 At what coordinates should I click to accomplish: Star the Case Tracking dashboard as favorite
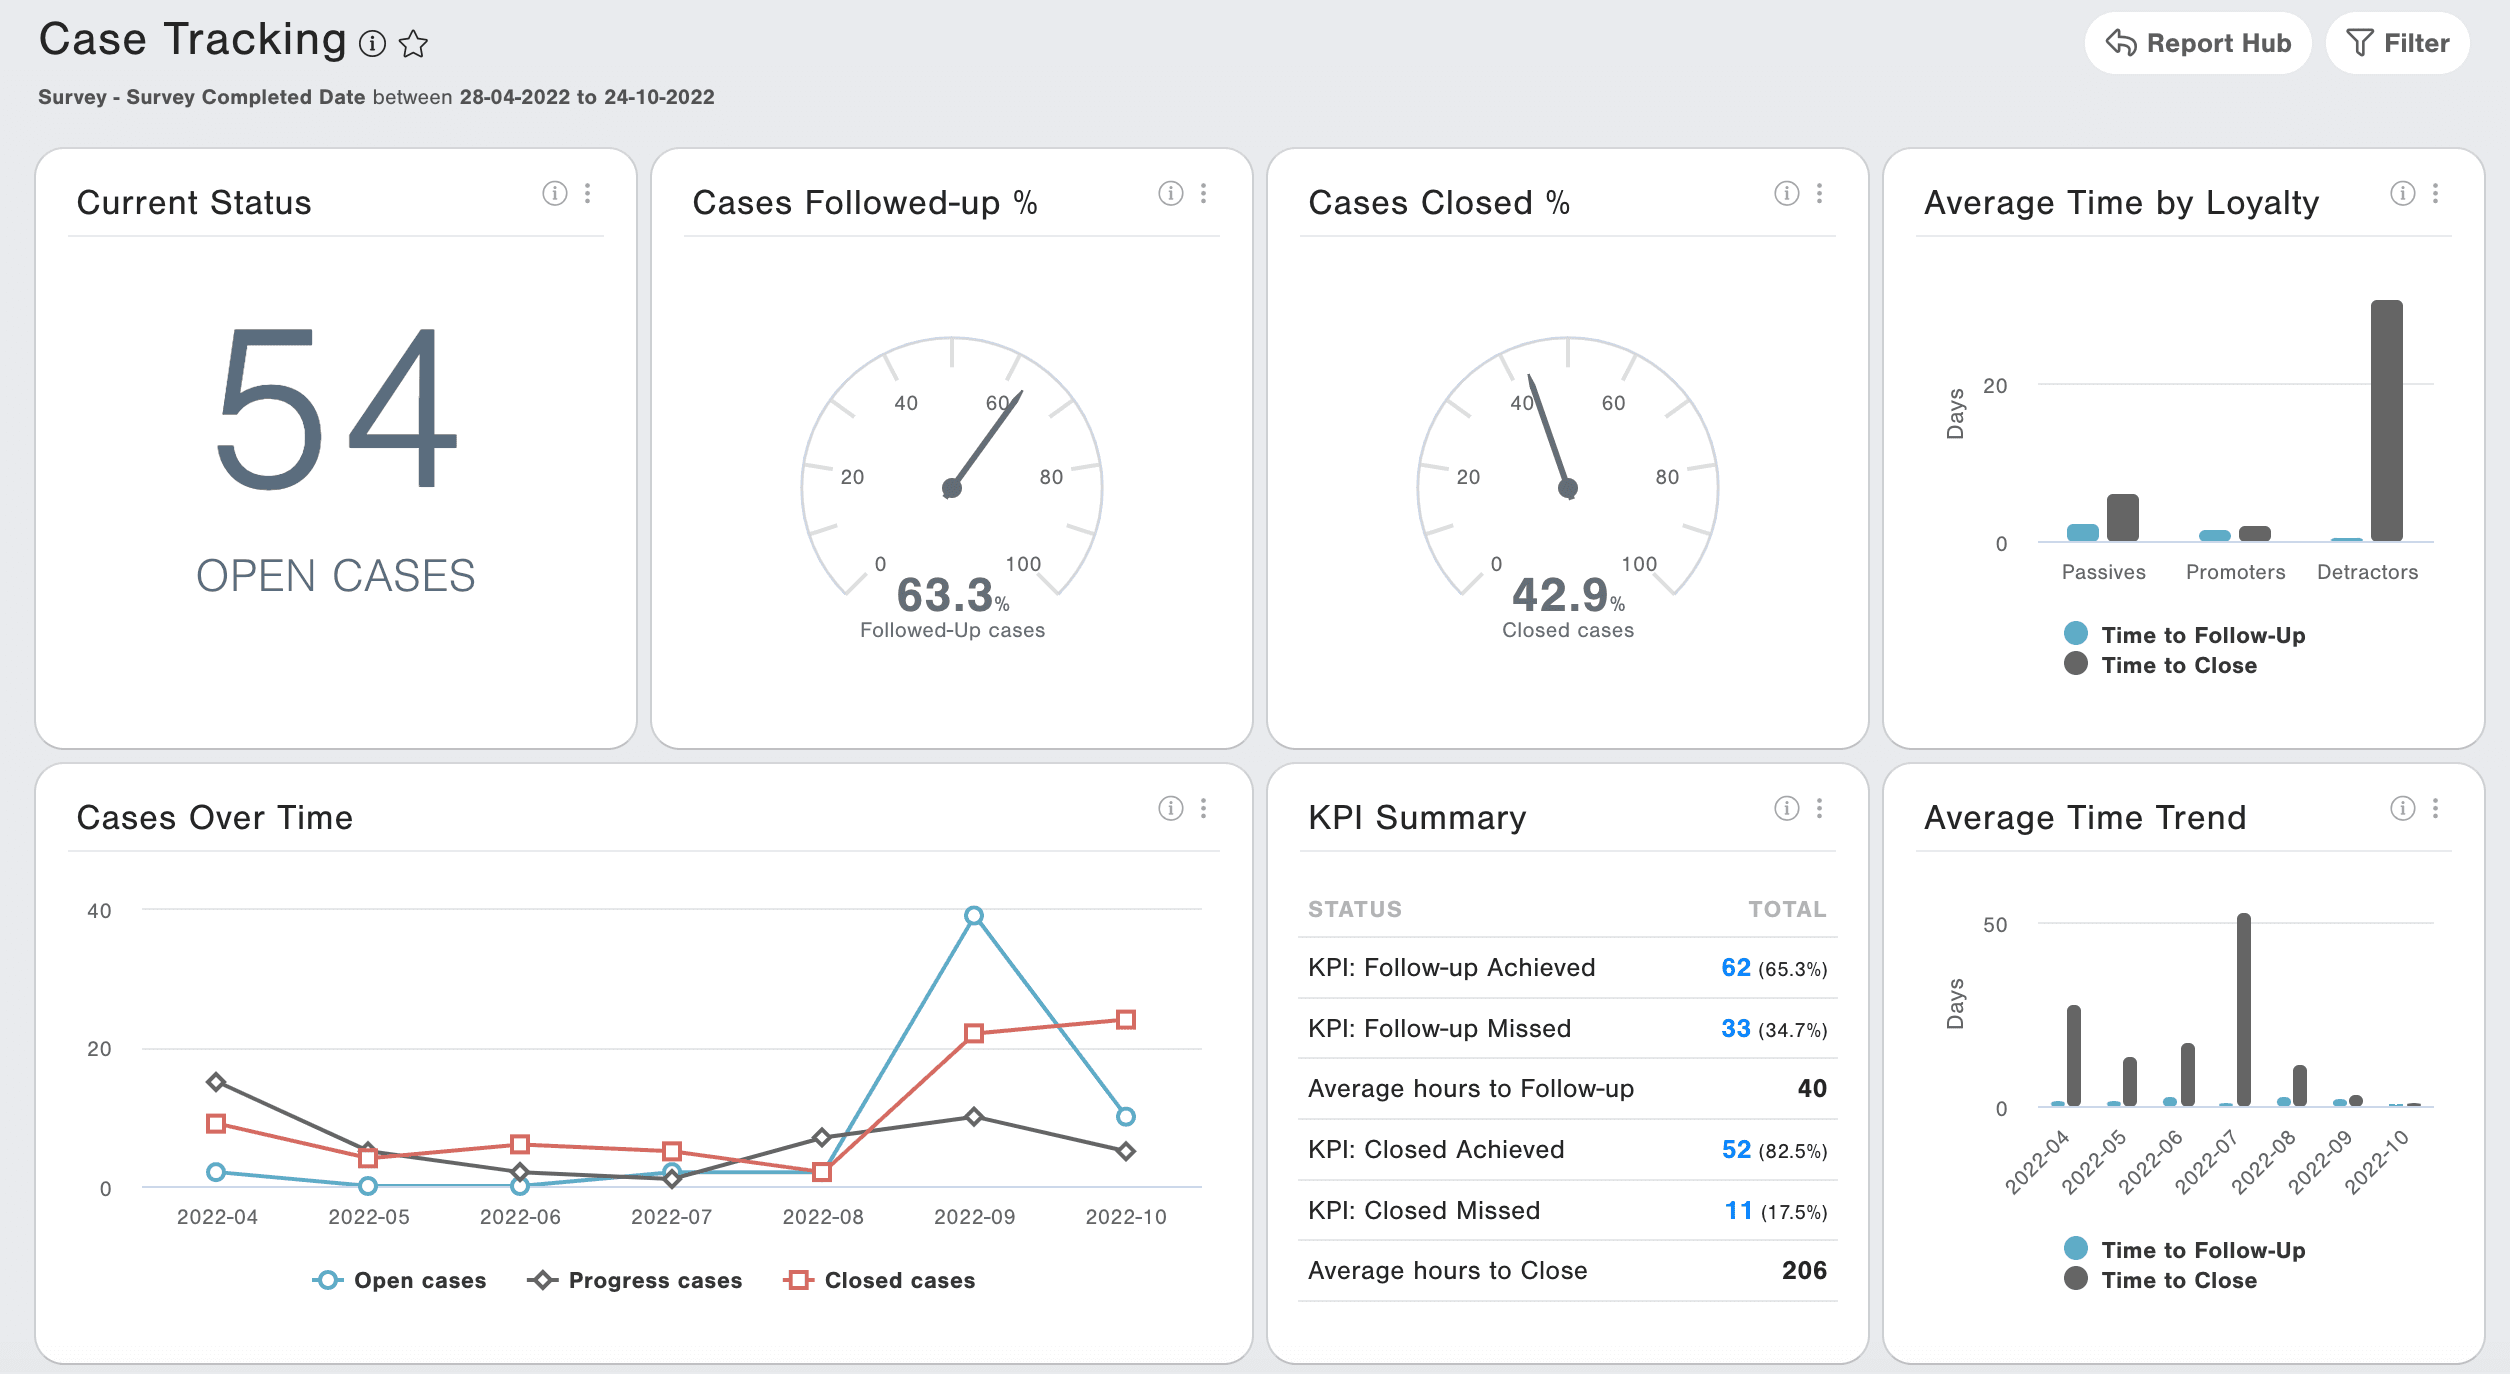point(413,44)
